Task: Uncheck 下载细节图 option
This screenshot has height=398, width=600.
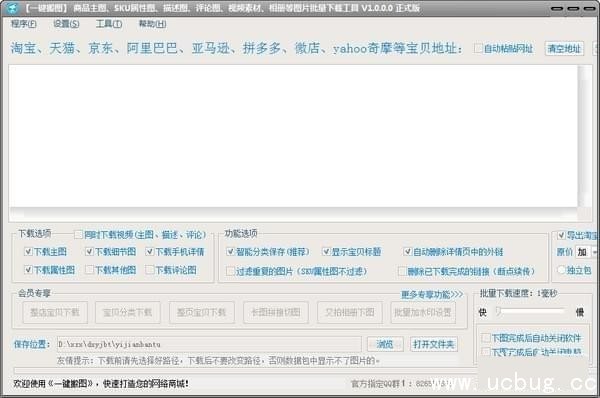Action: 89,251
